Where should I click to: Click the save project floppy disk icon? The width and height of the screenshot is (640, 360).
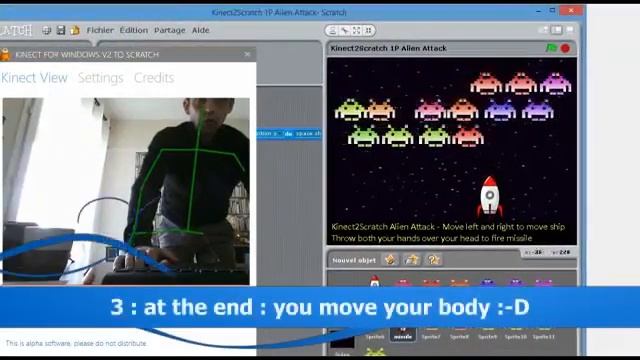pos(61,30)
